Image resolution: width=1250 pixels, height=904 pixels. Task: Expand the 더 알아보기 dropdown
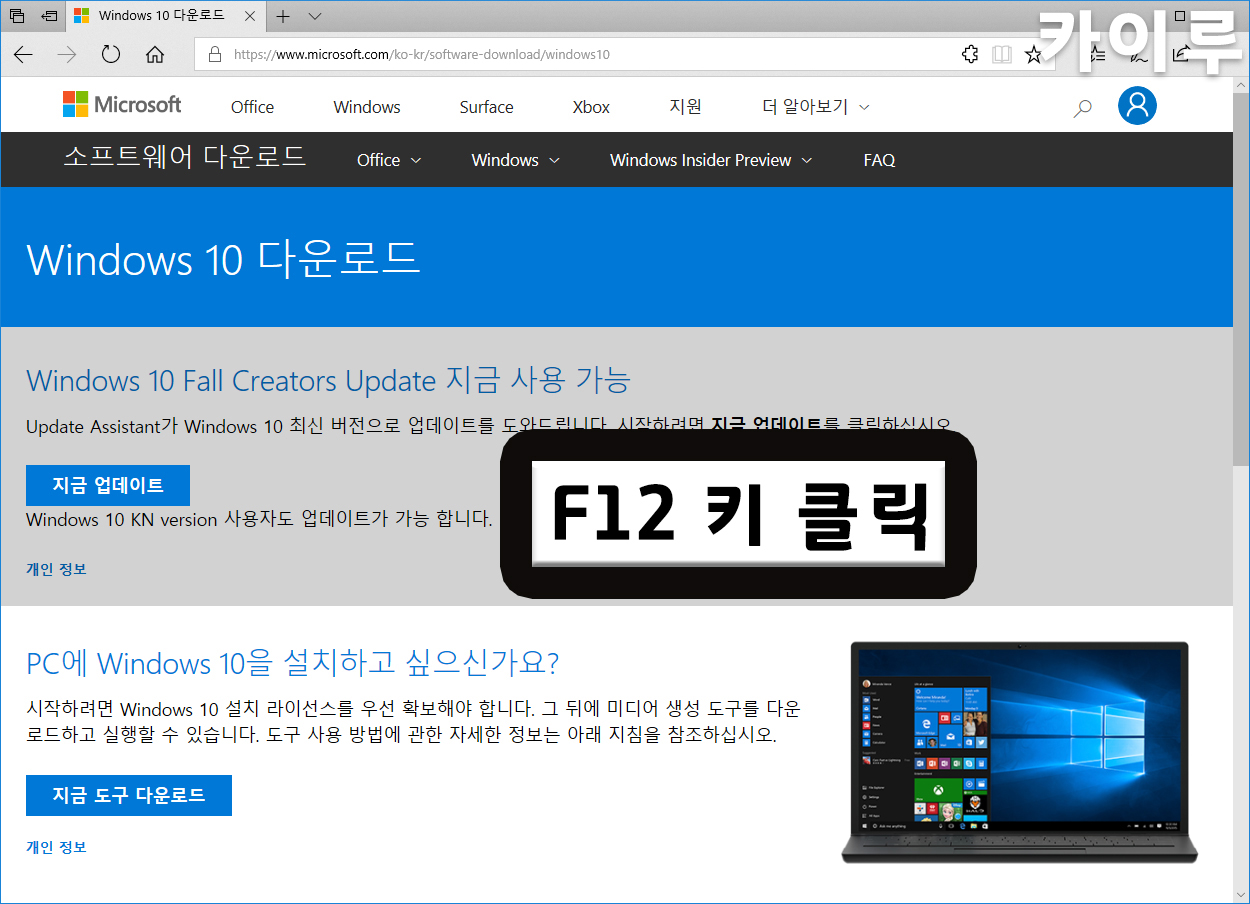(x=816, y=106)
